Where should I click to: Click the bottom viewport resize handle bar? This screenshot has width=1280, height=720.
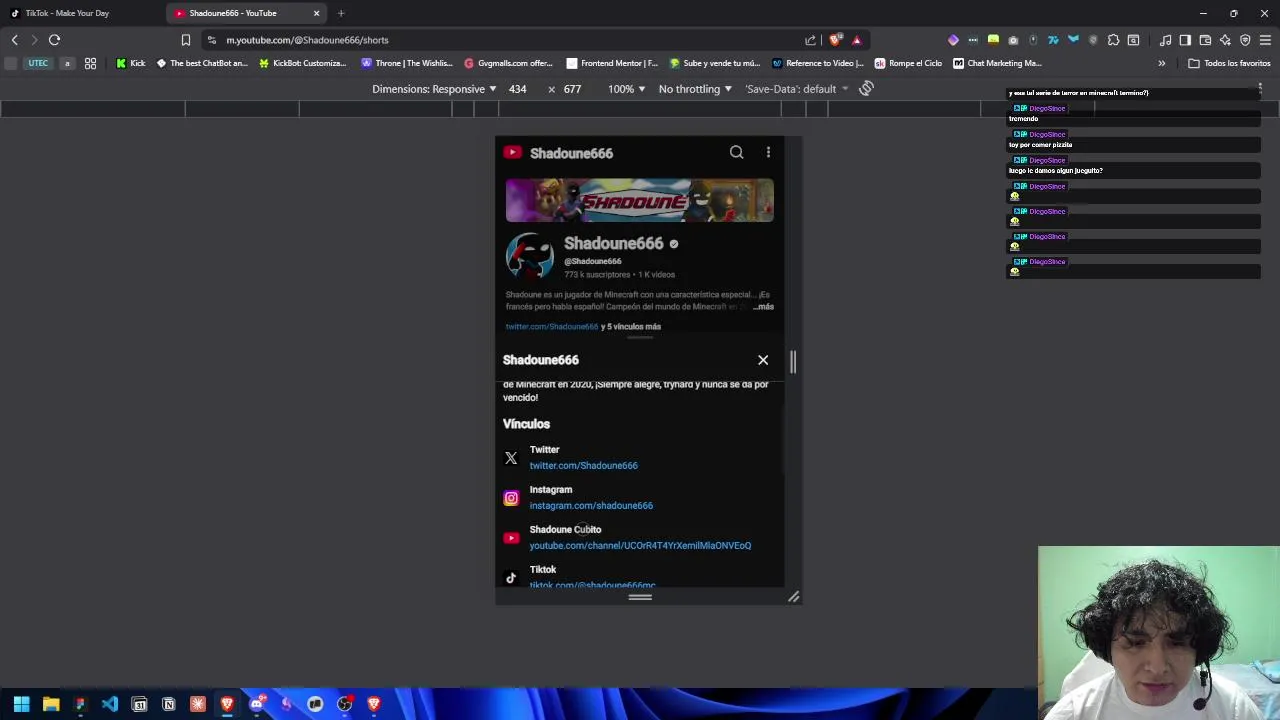point(640,598)
